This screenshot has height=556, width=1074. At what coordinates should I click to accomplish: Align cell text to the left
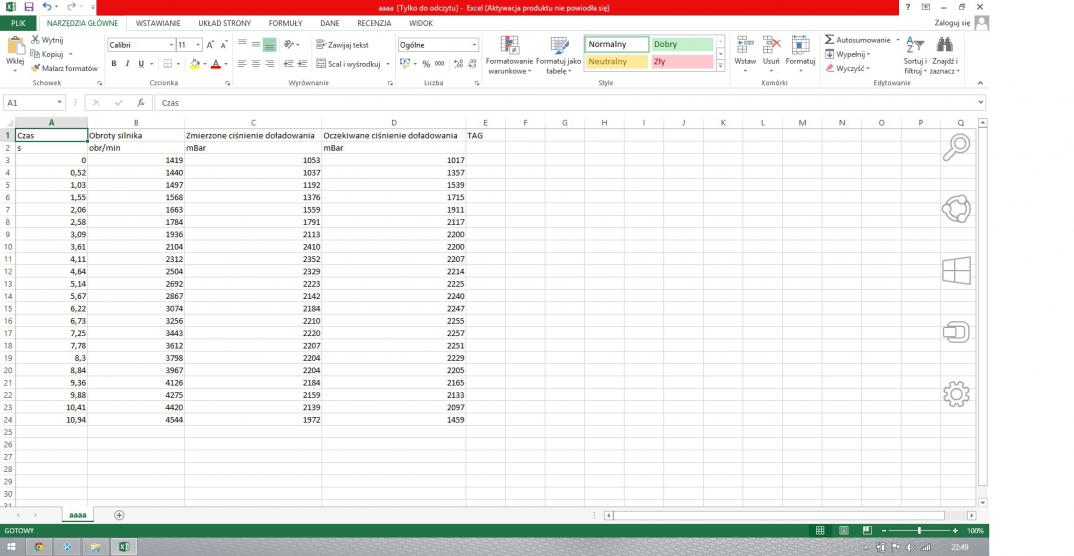tap(242, 64)
